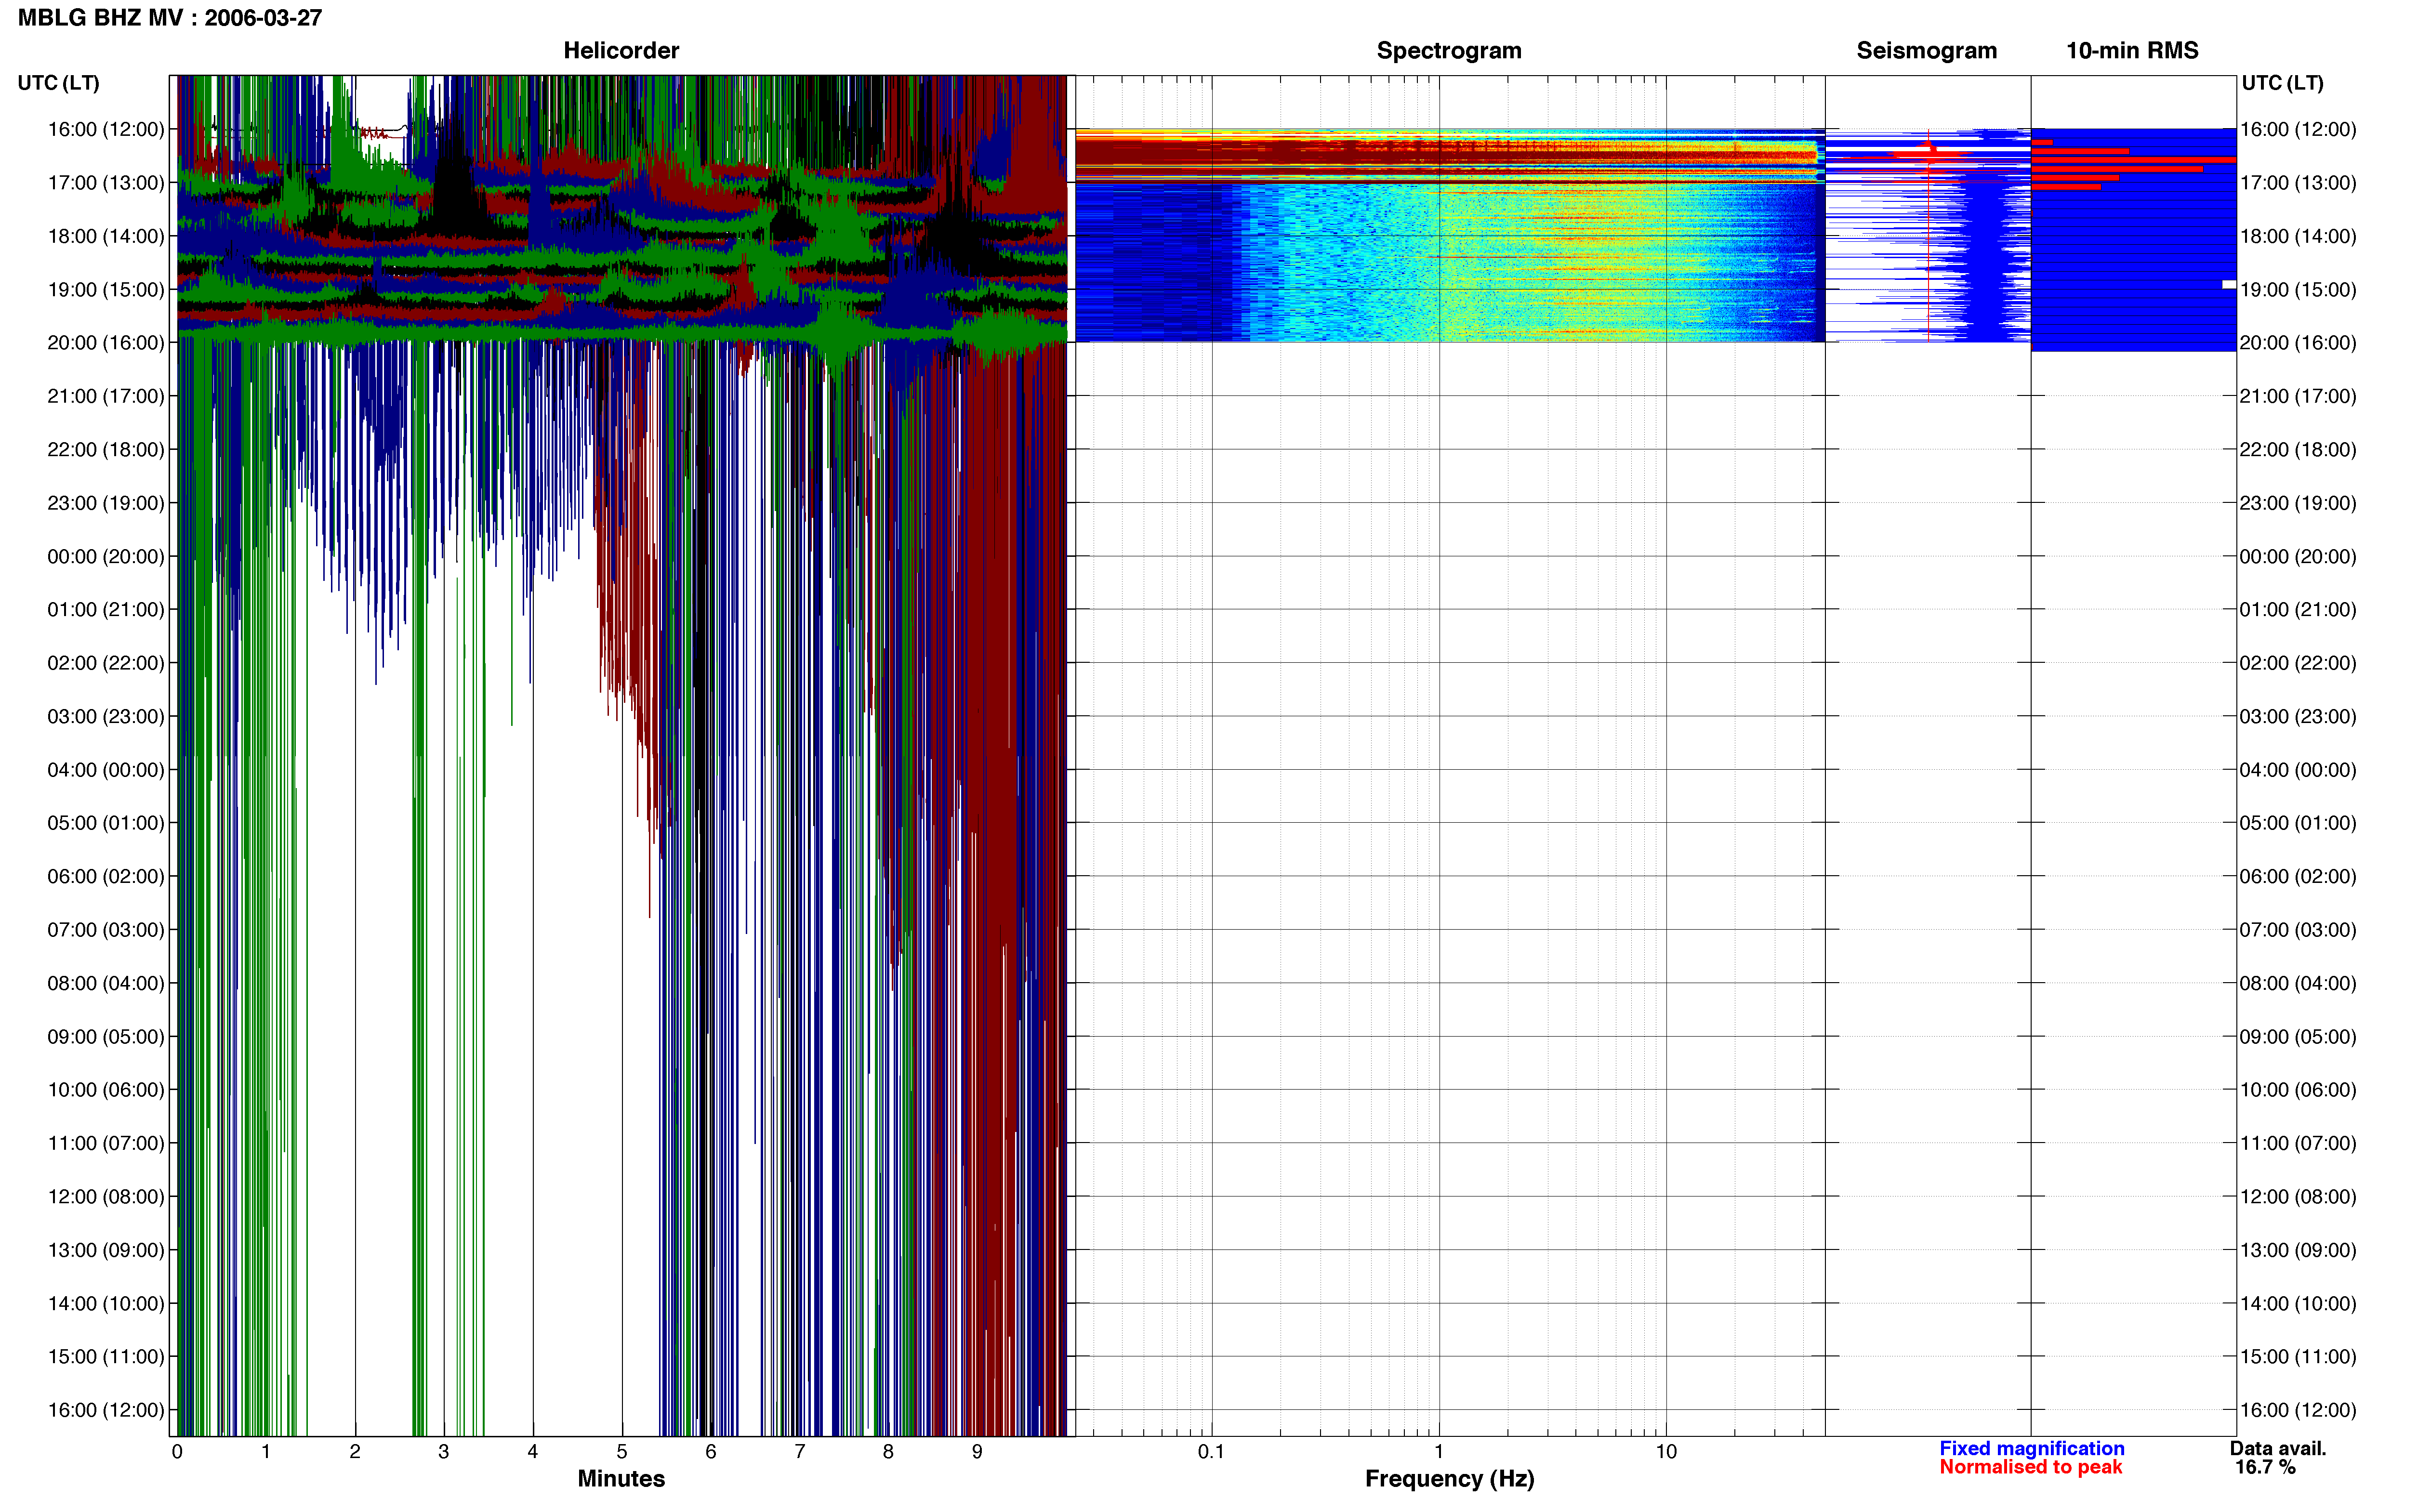Click the left axis label 00:00 (20:00)
Screen dimensions: 2418x1512
(106, 556)
